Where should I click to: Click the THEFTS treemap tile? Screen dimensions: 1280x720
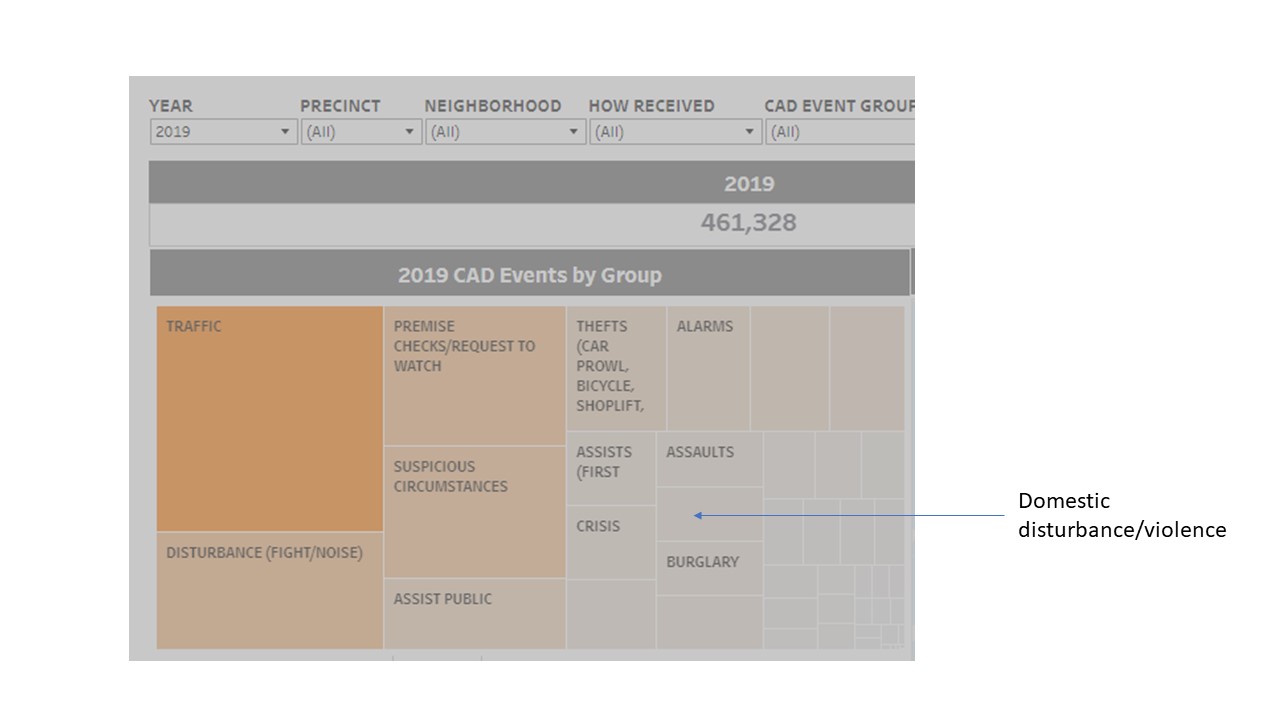point(616,368)
